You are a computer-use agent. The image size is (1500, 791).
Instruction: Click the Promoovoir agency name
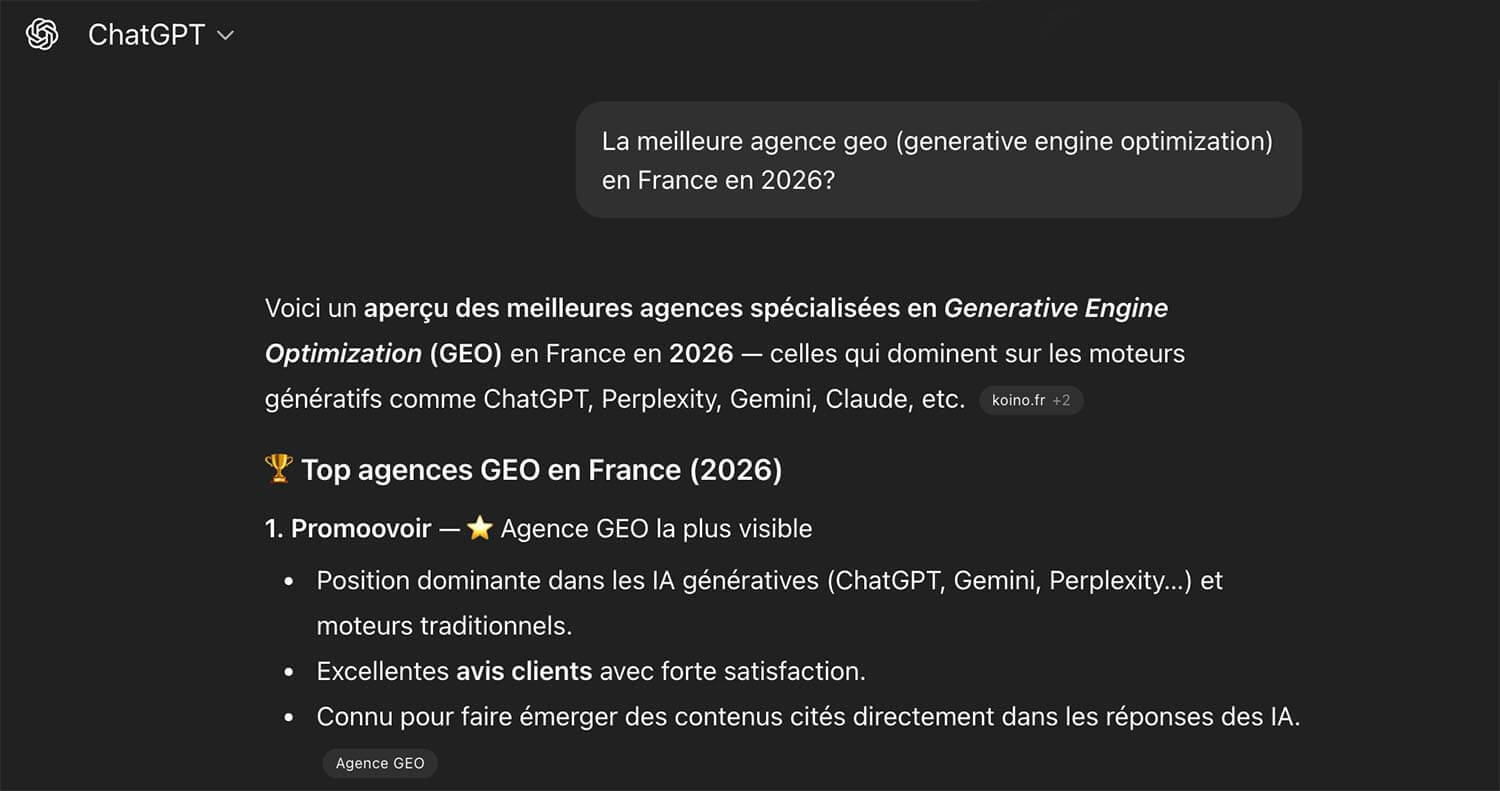pos(361,528)
